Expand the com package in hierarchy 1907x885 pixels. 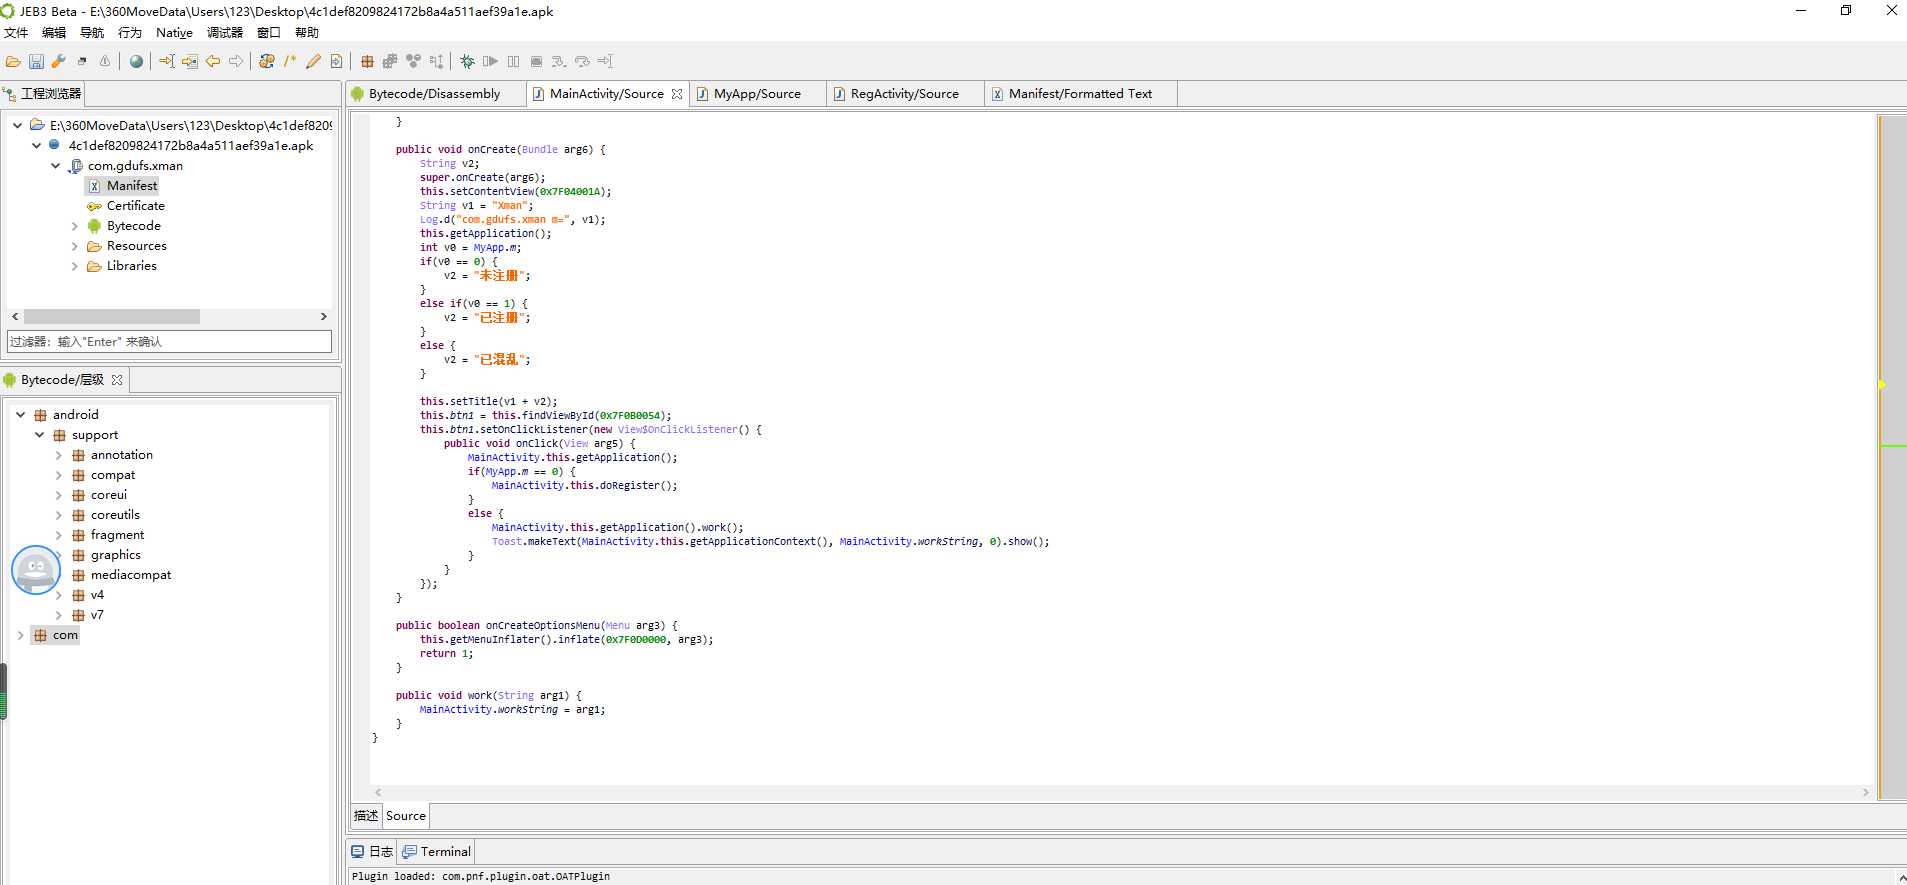[x=20, y=635]
